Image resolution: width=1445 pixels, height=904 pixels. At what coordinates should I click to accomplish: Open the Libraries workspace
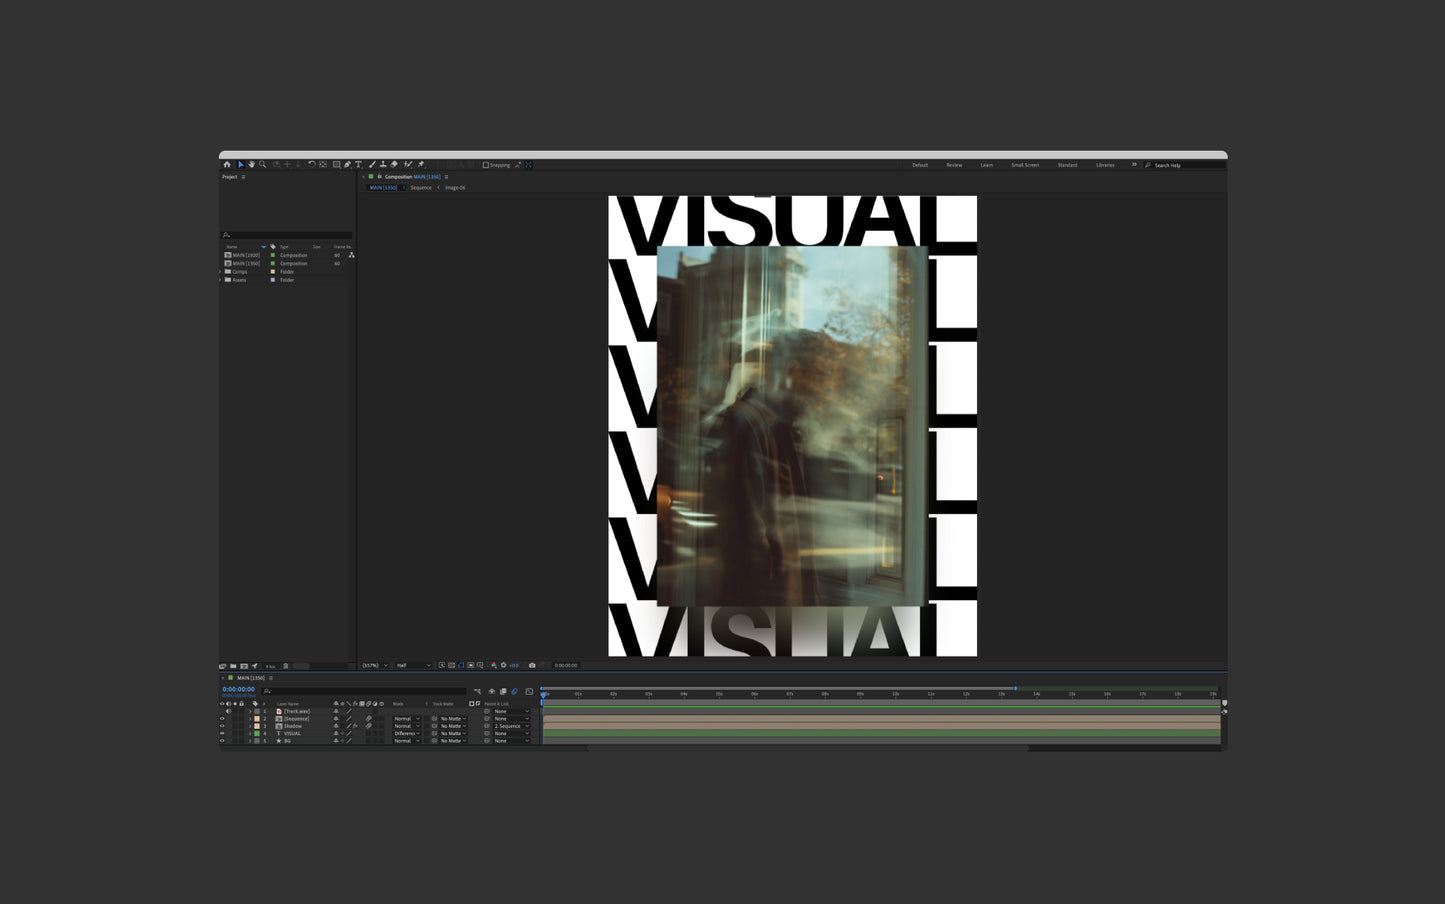1105,165
